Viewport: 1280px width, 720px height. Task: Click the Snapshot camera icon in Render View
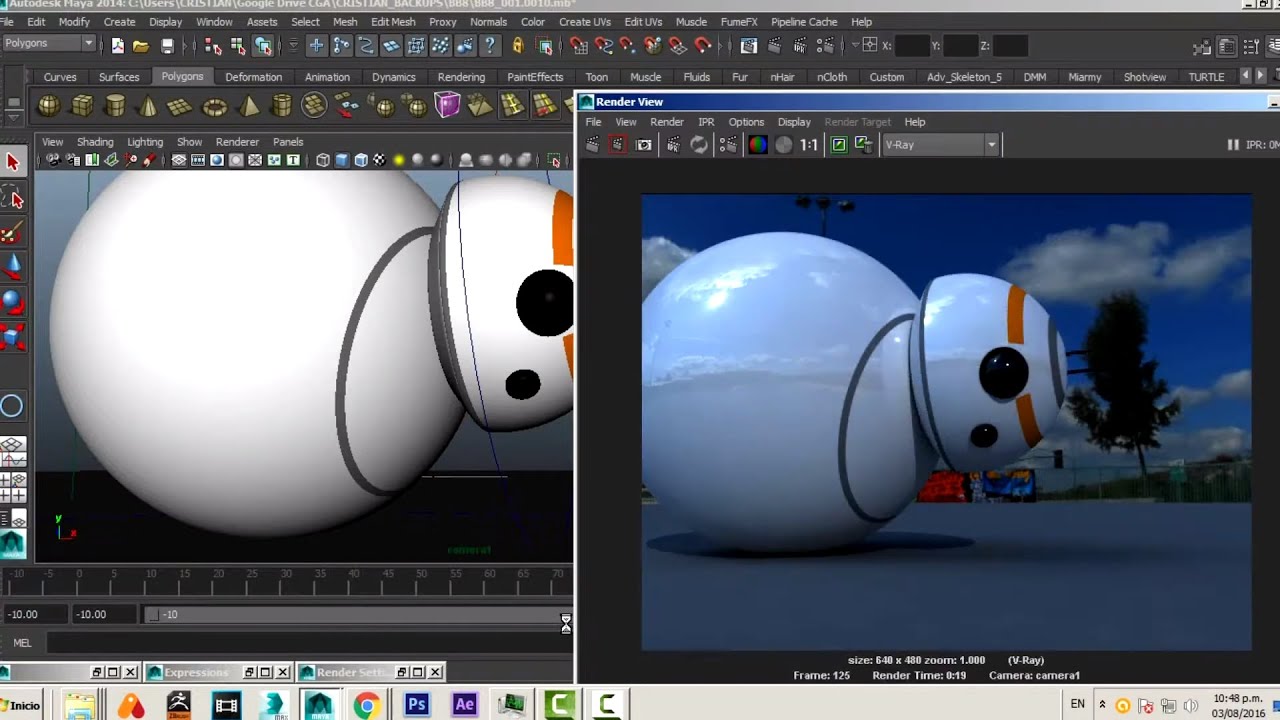(644, 145)
